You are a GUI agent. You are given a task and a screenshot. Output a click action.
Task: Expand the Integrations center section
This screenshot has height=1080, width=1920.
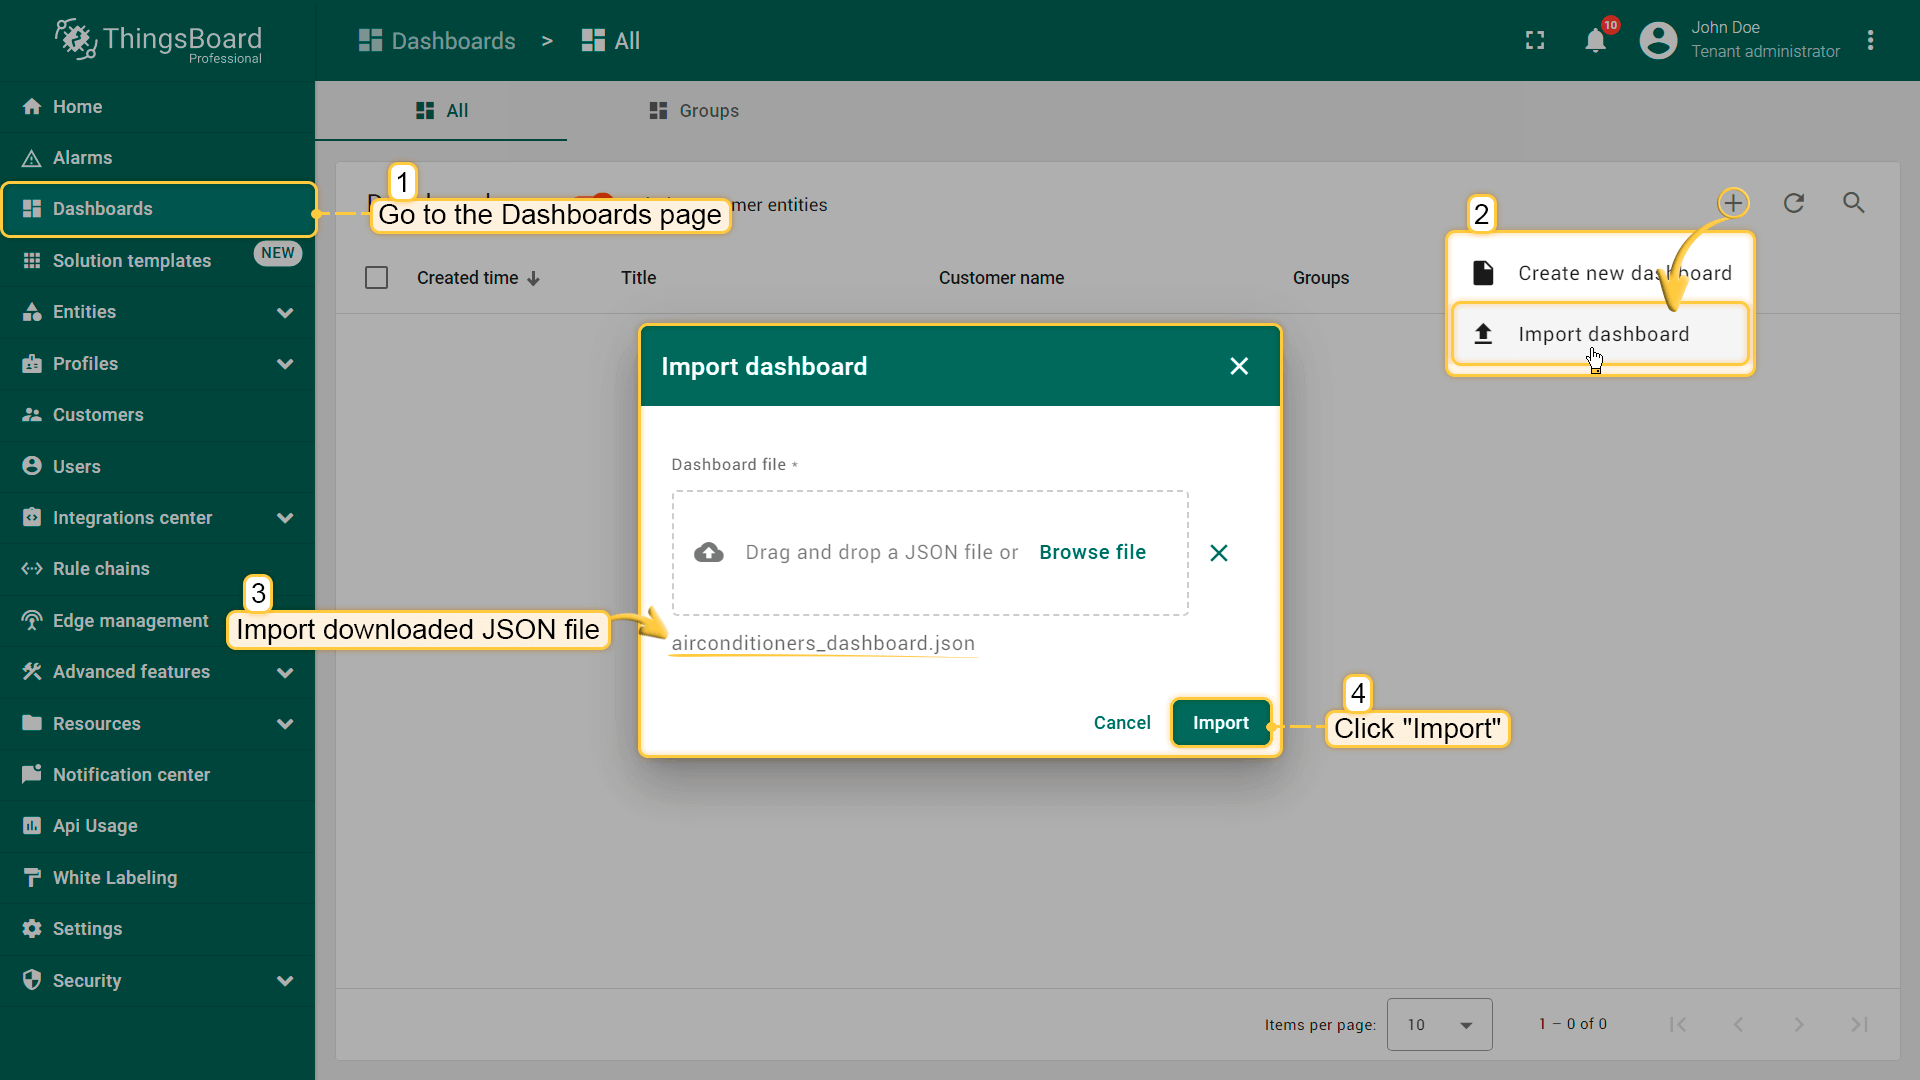[x=285, y=518]
